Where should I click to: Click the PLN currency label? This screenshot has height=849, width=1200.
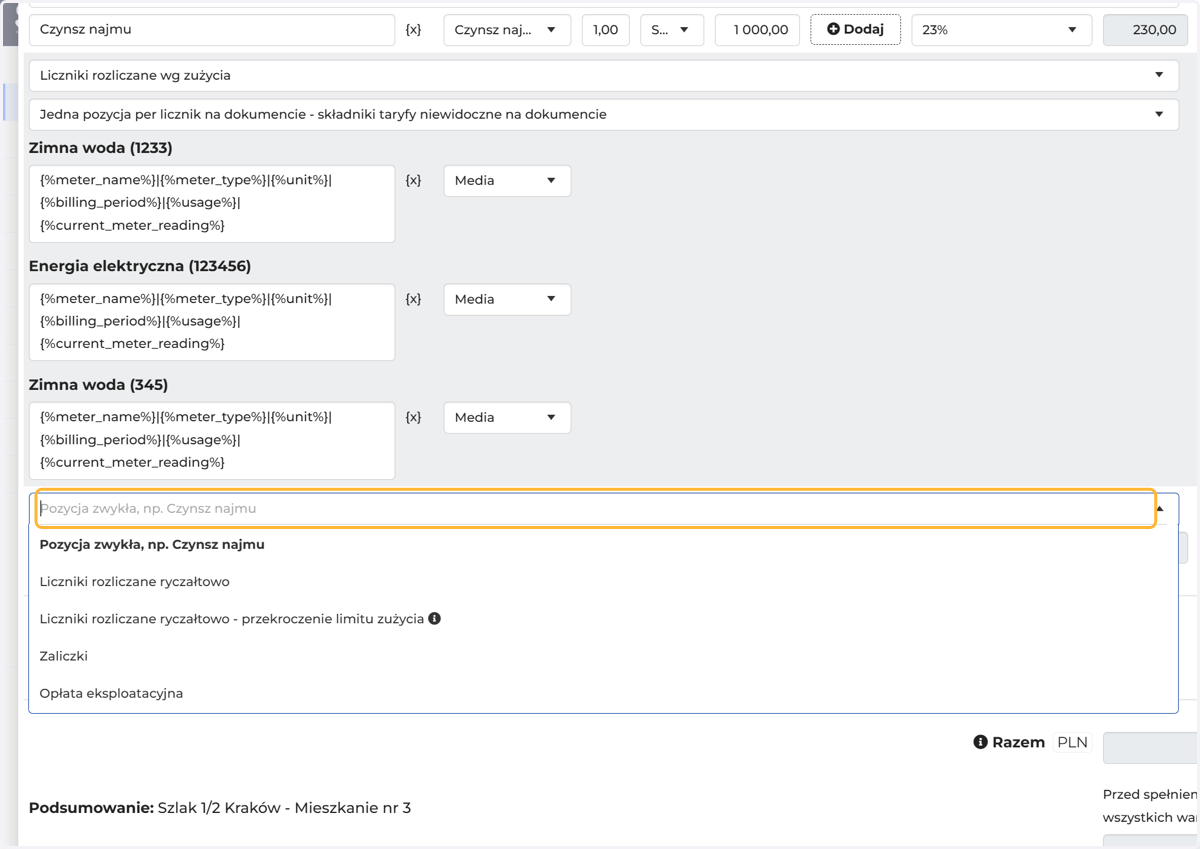[1073, 742]
